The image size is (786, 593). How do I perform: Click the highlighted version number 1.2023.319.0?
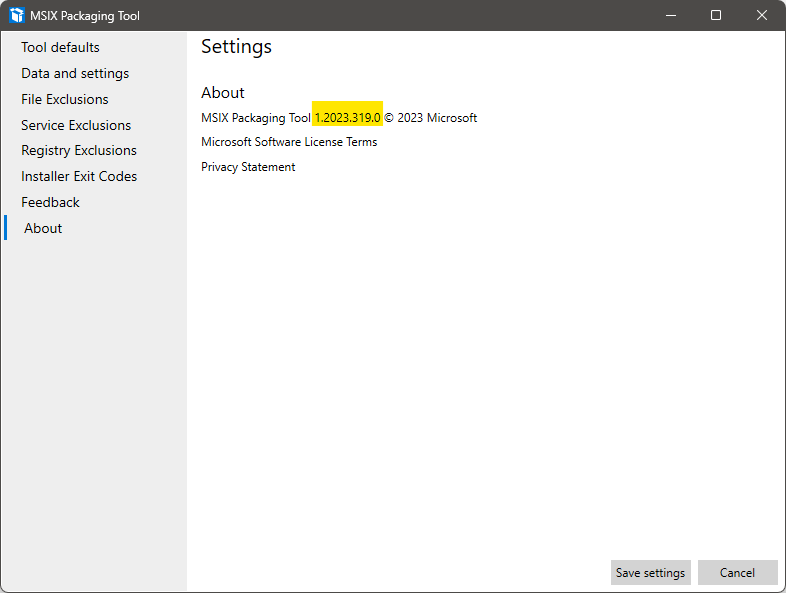click(x=347, y=117)
